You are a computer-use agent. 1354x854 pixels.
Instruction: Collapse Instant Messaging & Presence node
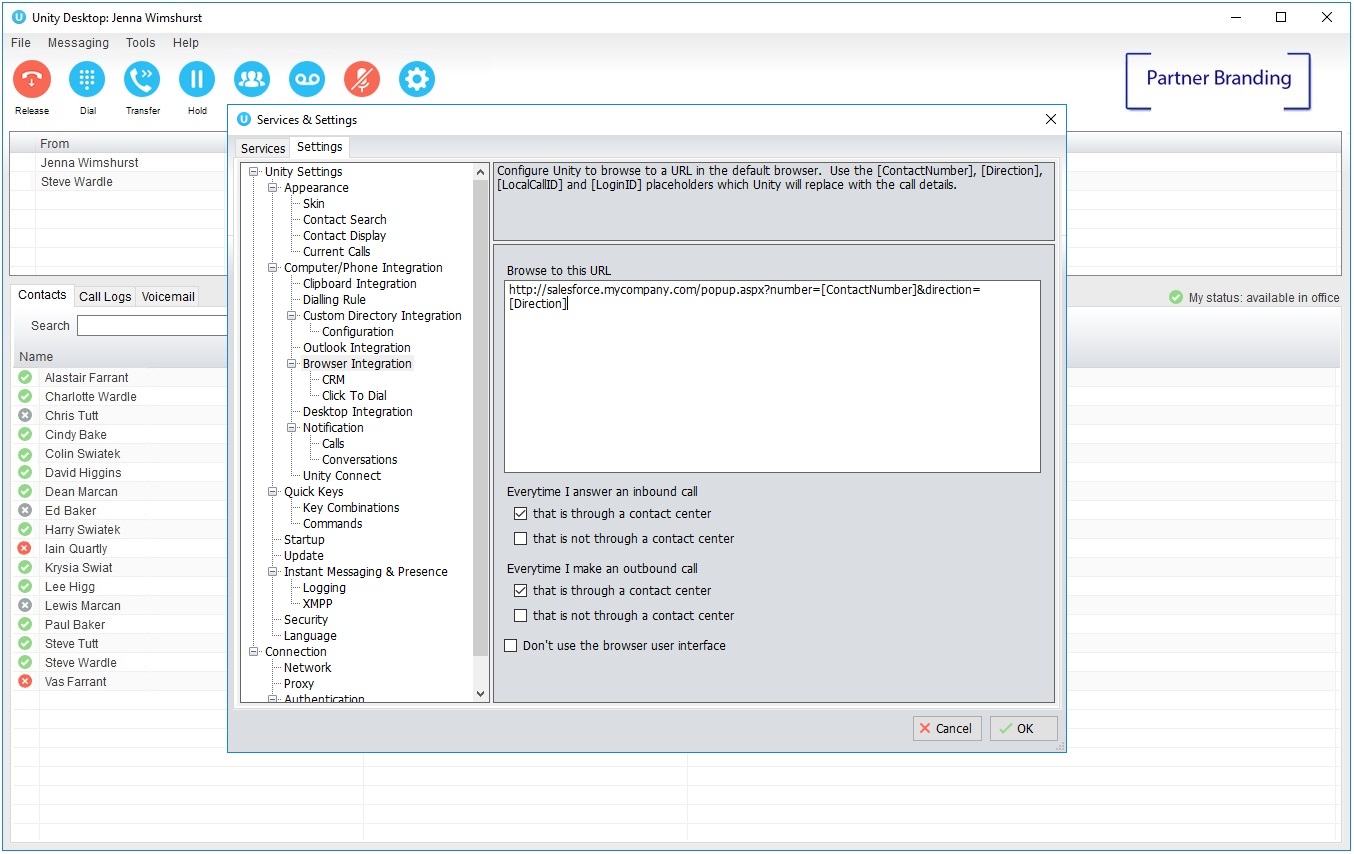273,572
